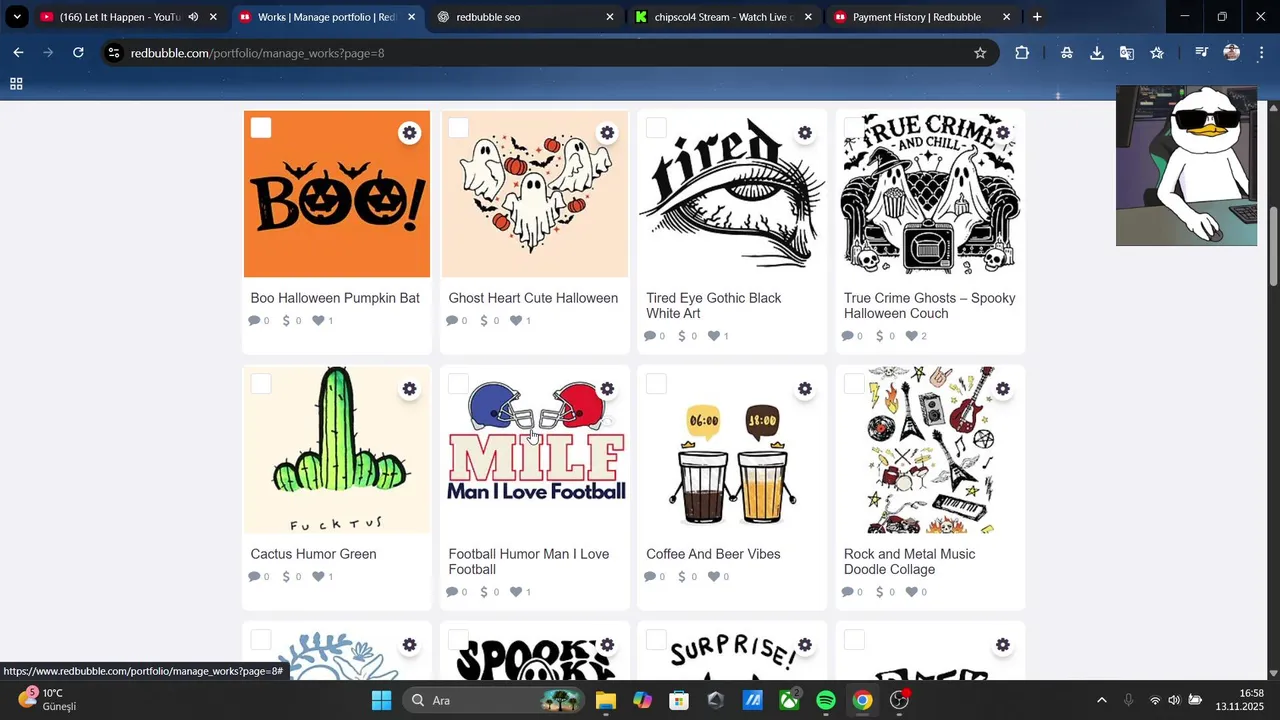The width and height of the screenshot is (1280, 720).
Task: Open apps grid in bookmarks bar
Action: [x=16, y=84]
